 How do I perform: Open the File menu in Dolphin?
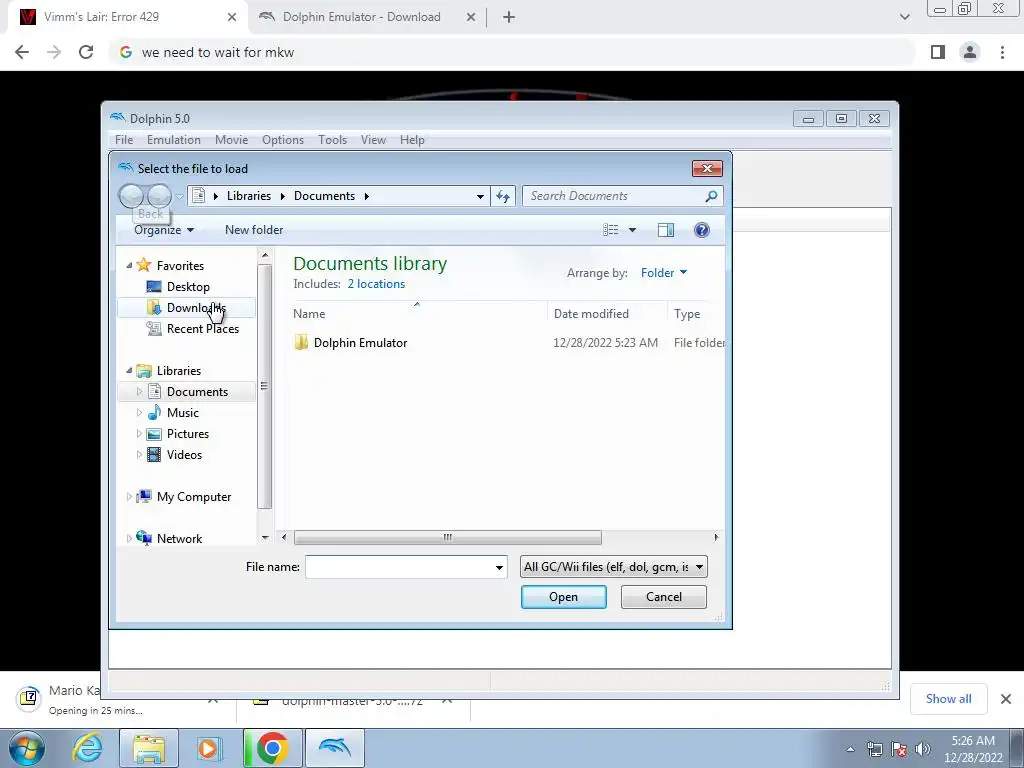[x=123, y=140]
